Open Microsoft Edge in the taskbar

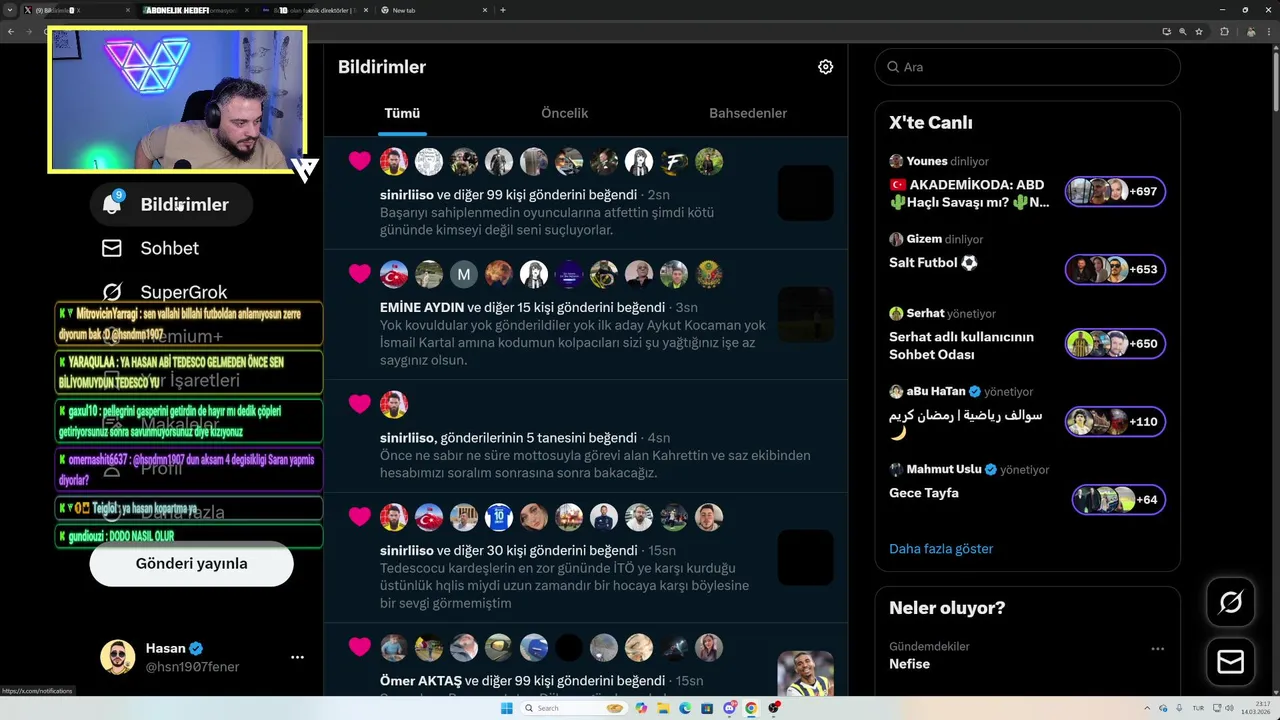(685, 708)
